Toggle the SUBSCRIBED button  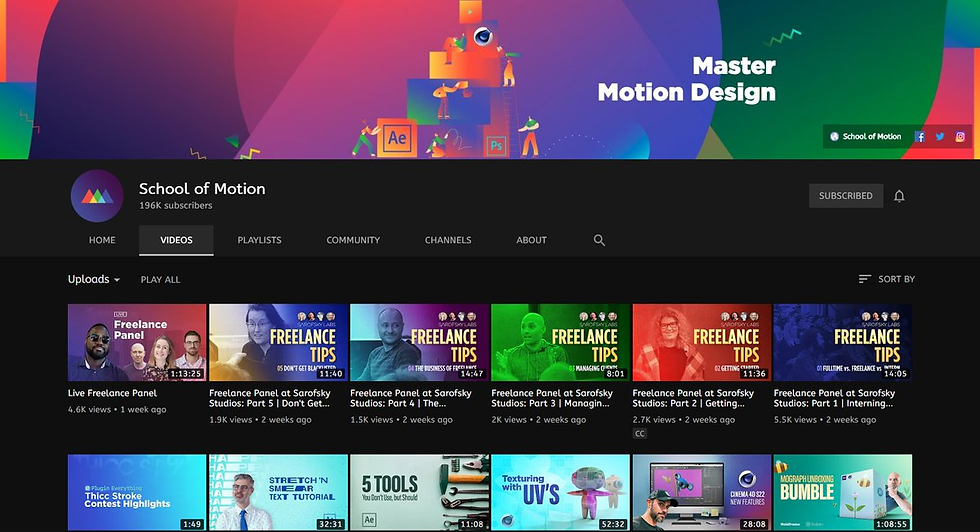point(846,196)
